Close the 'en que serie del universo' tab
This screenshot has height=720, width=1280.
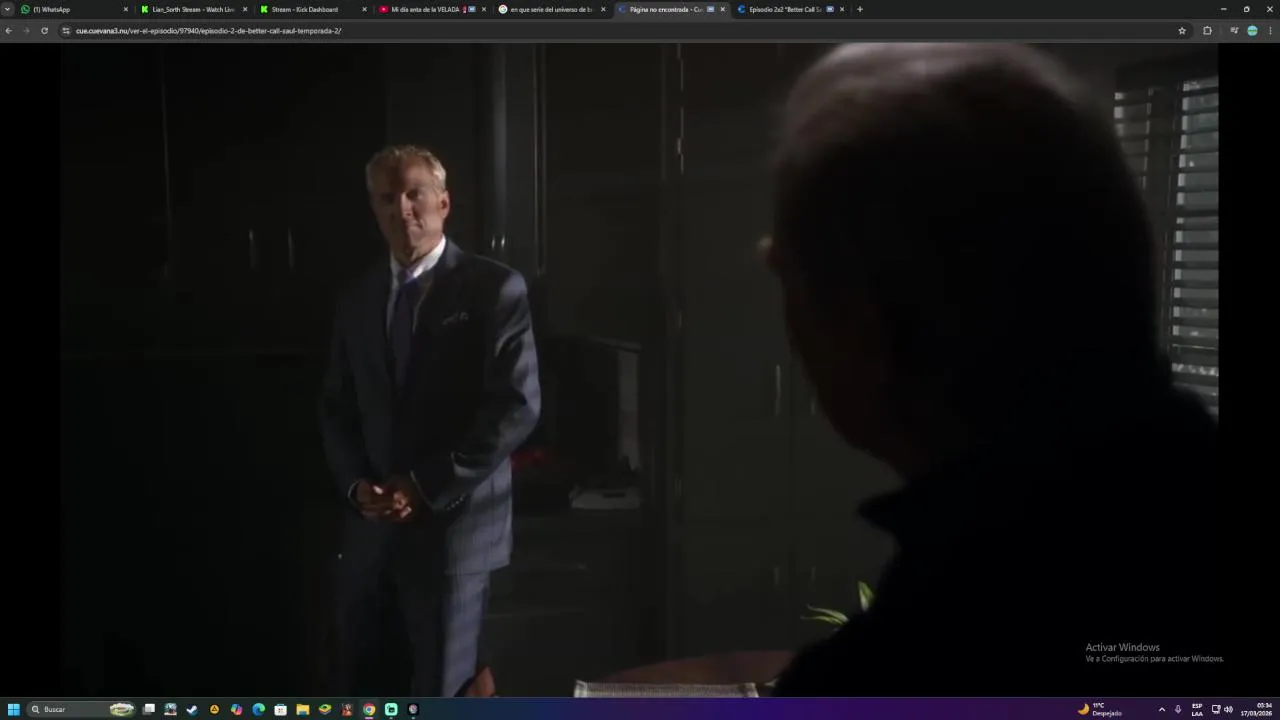[x=603, y=9]
